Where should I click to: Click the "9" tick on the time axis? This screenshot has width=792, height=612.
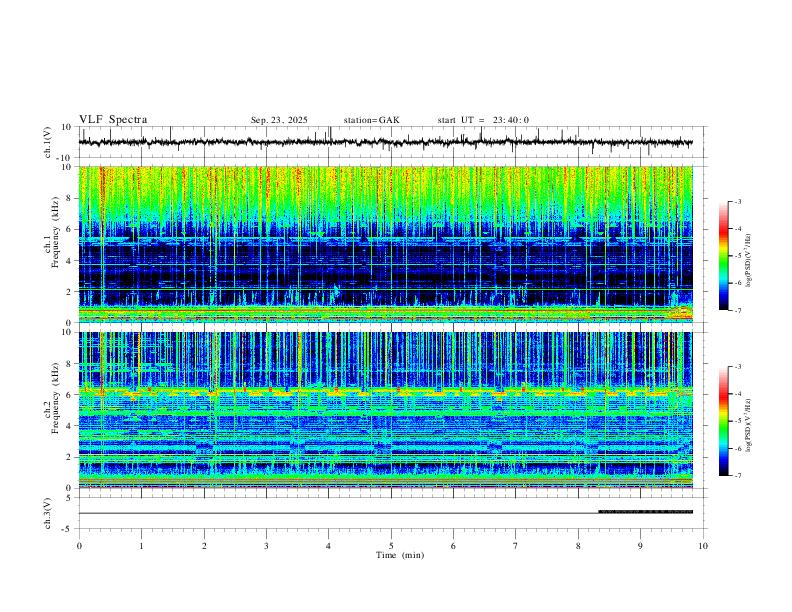pos(640,546)
